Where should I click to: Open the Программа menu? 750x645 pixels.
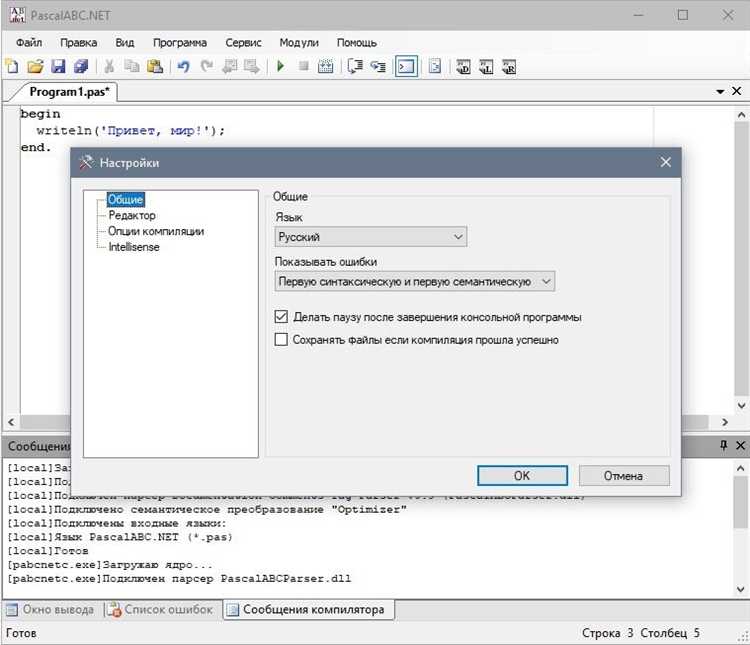(x=180, y=43)
